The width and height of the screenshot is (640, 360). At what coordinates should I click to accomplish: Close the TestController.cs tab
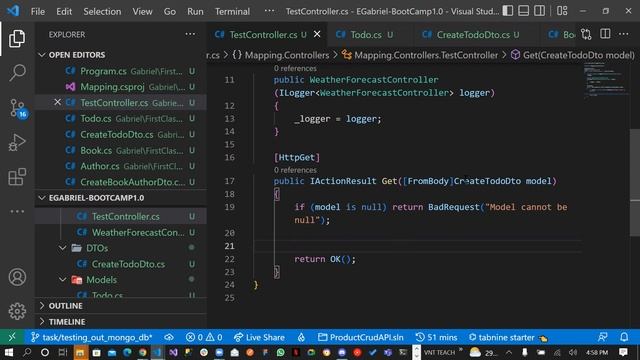click(317, 34)
